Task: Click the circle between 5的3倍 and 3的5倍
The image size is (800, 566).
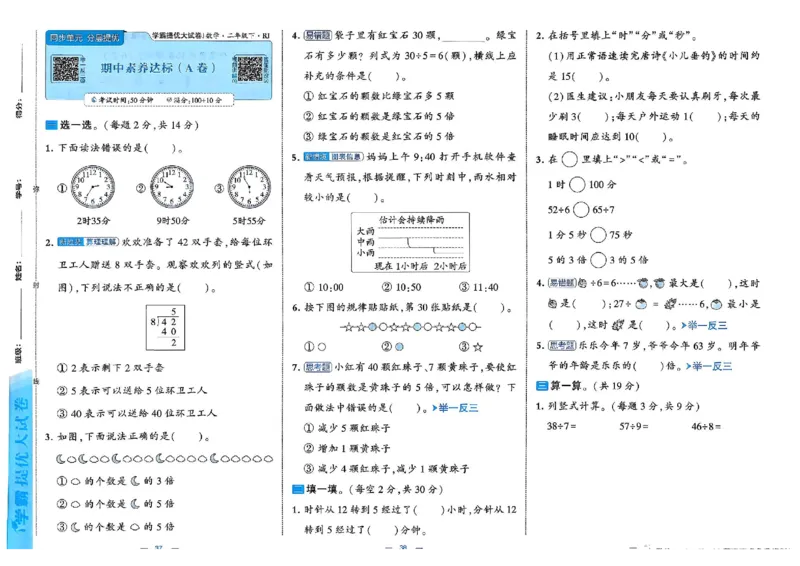Action: point(598,260)
